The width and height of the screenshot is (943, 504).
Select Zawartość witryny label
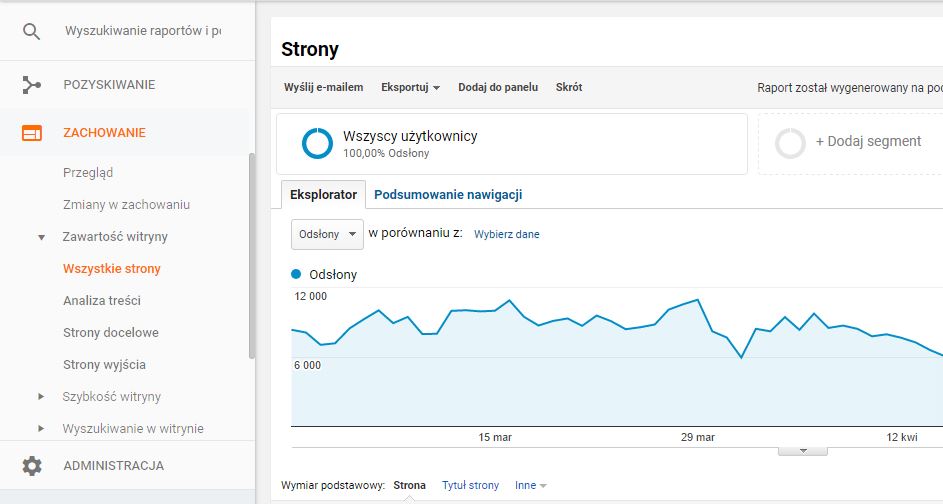click(x=115, y=236)
